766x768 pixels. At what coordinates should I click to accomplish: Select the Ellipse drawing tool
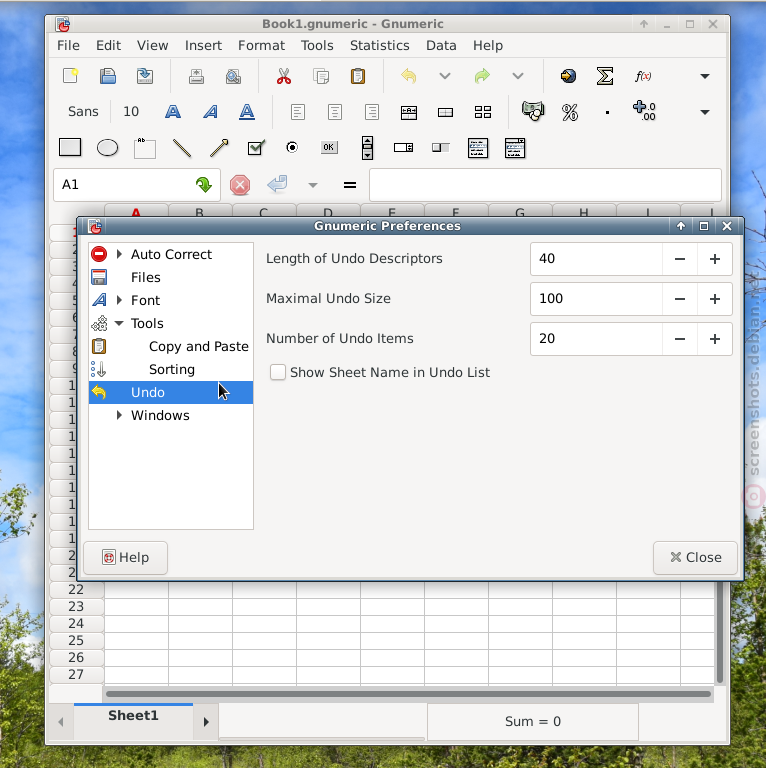point(107,147)
